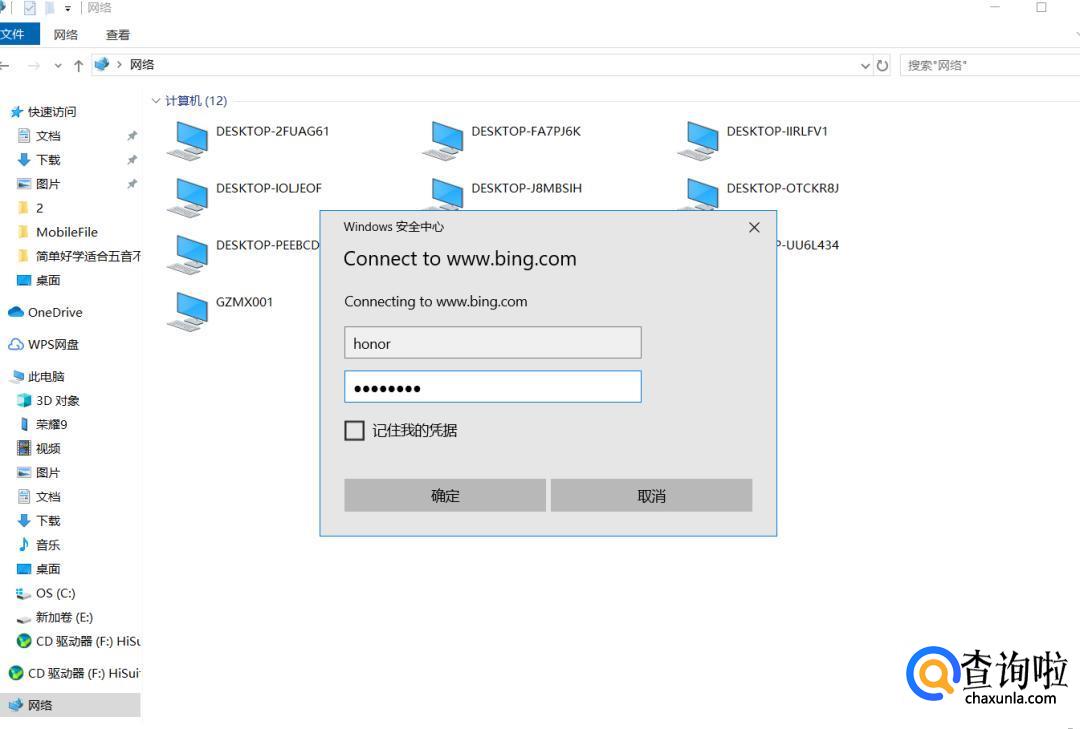Click the 网络 breadcrumb in address bar
The image size is (1080, 729).
coord(142,65)
